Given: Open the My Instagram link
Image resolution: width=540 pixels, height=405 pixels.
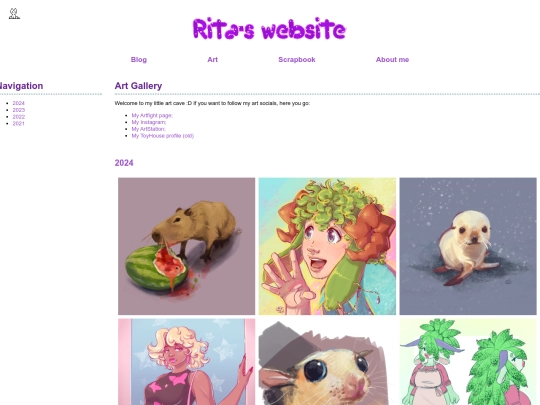Looking at the screenshot, I should [x=149, y=122].
